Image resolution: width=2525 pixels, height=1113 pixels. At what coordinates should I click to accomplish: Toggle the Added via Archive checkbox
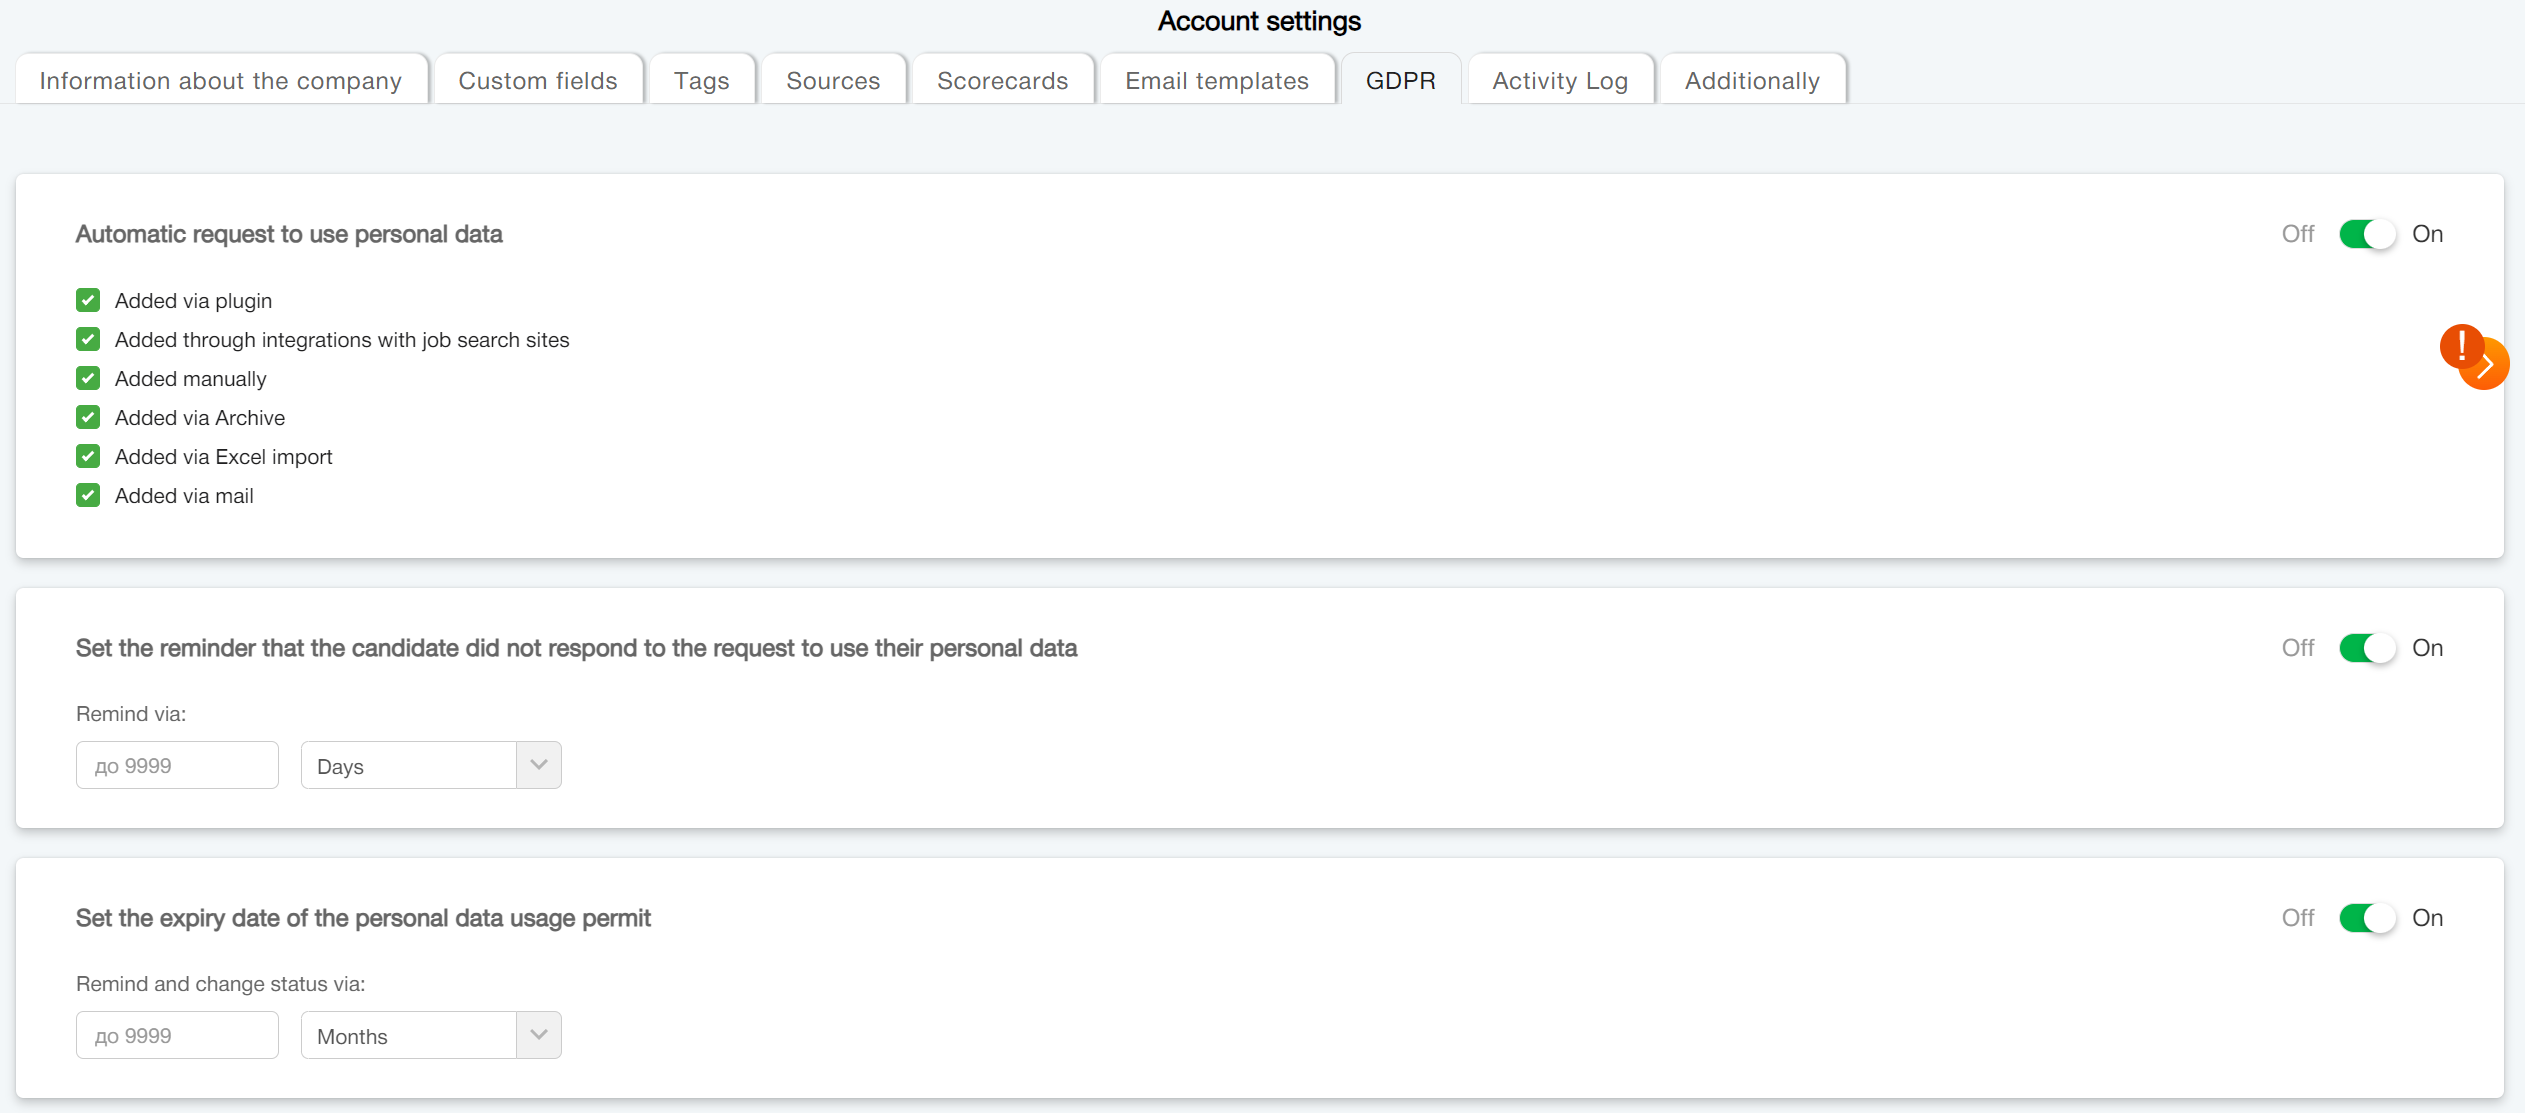click(88, 417)
